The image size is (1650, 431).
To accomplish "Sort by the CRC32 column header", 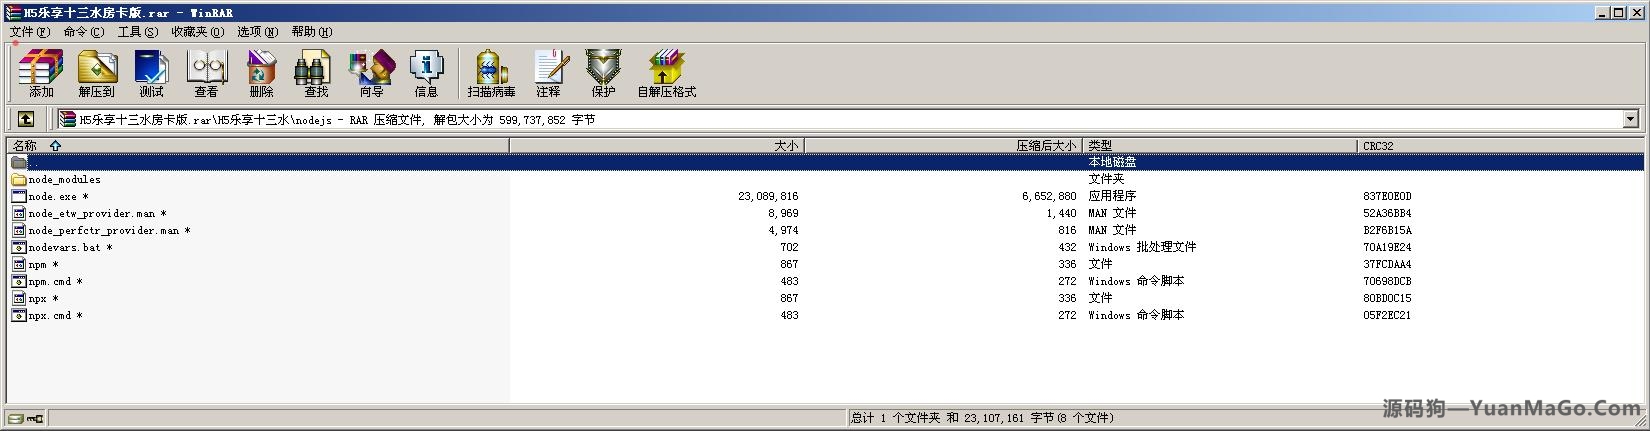I will click(1501, 145).
